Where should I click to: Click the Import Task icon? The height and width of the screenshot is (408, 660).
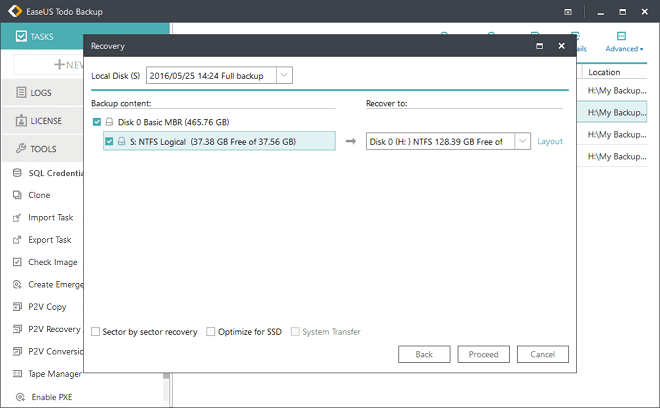(x=17, y=218)
